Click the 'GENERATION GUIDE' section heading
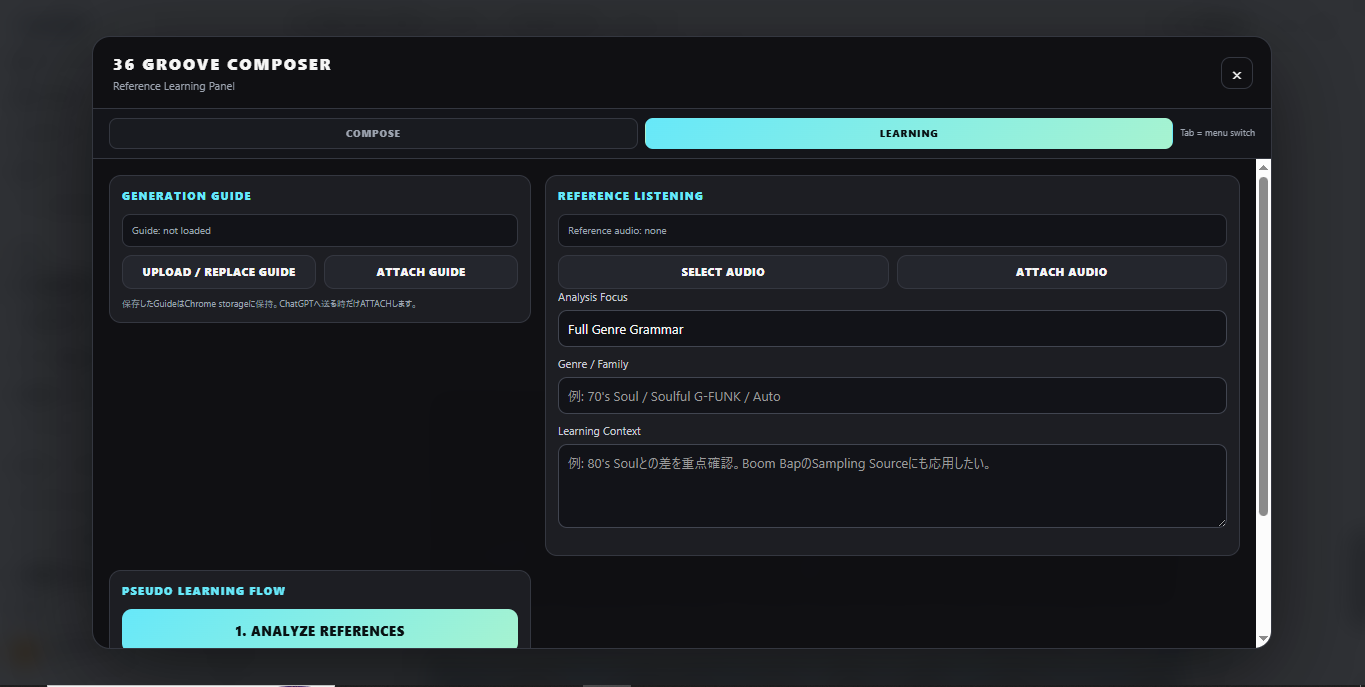The height and width of the screenshot is (687, 1365). tap(187, 196)
